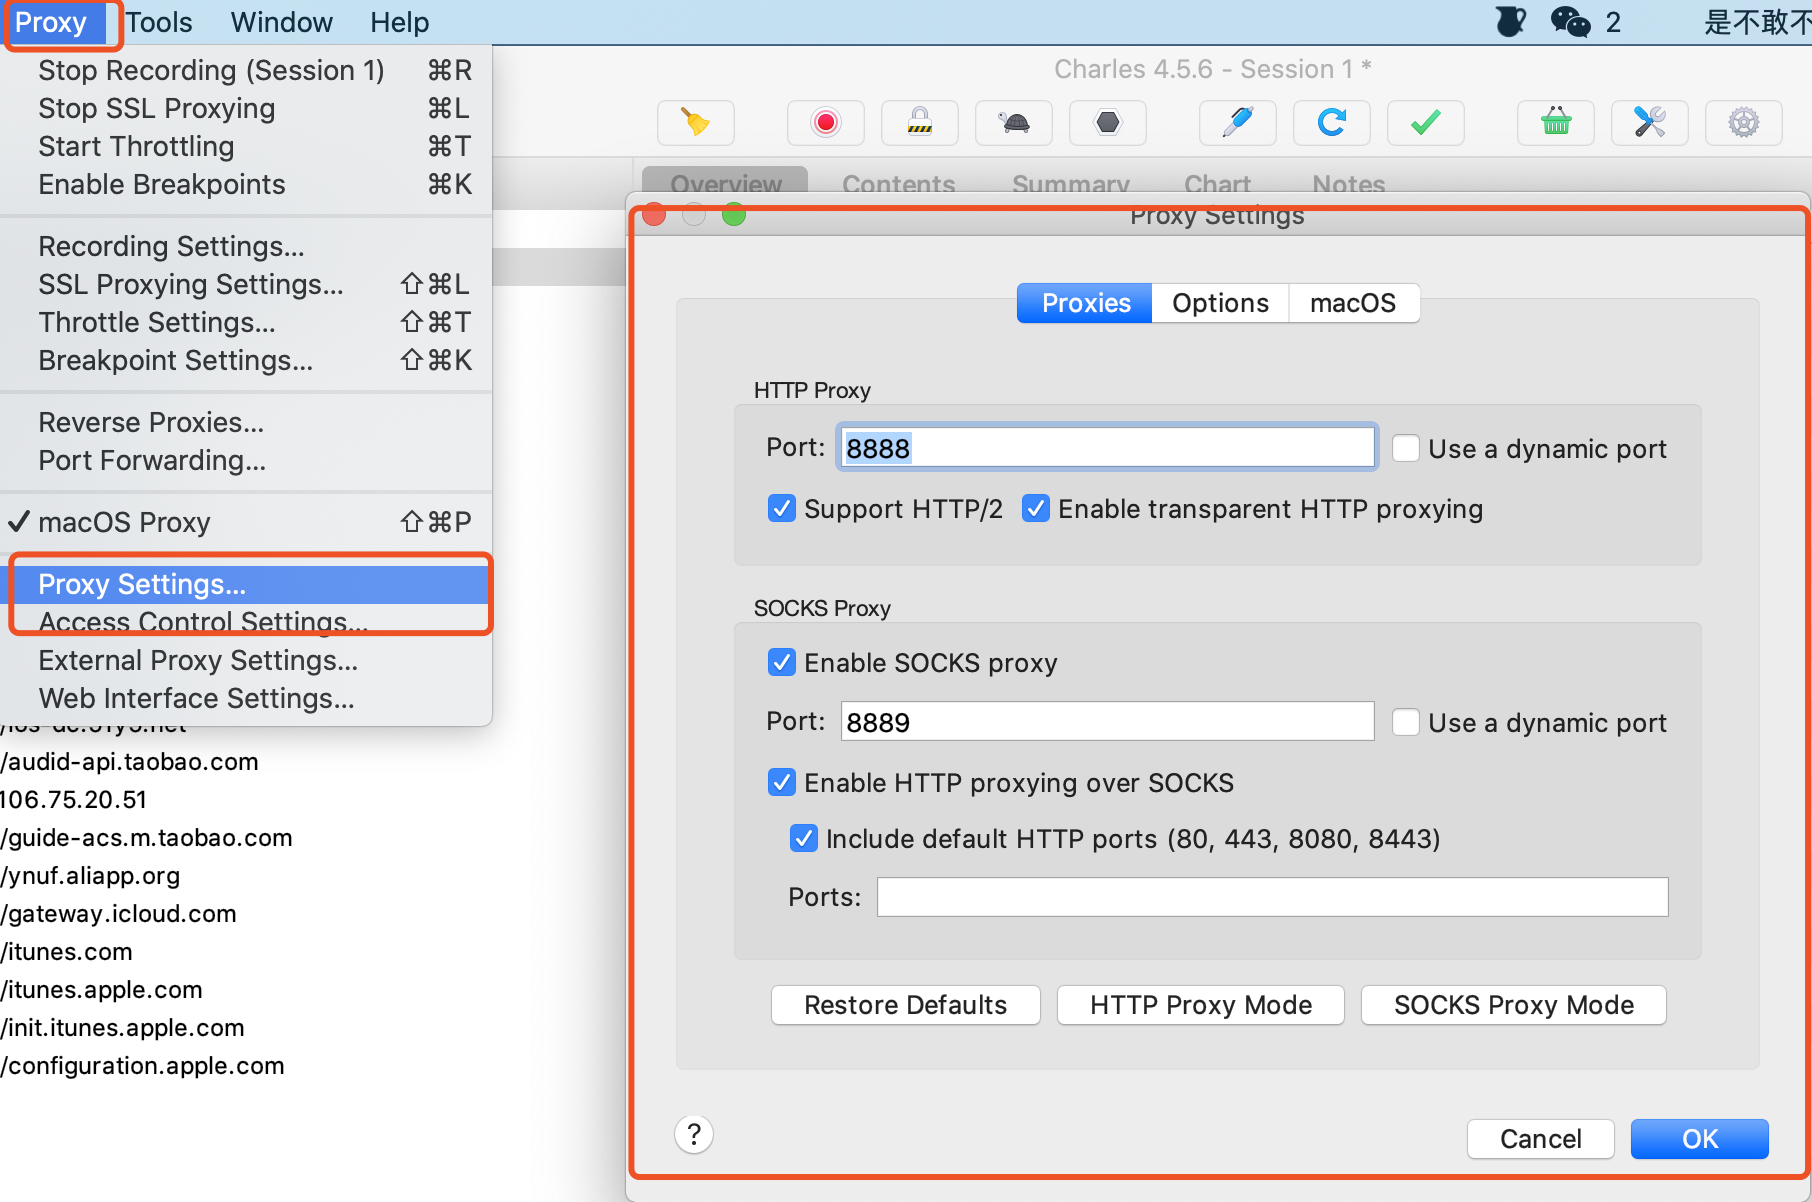Switch to the Options tab

[1220, 303]
